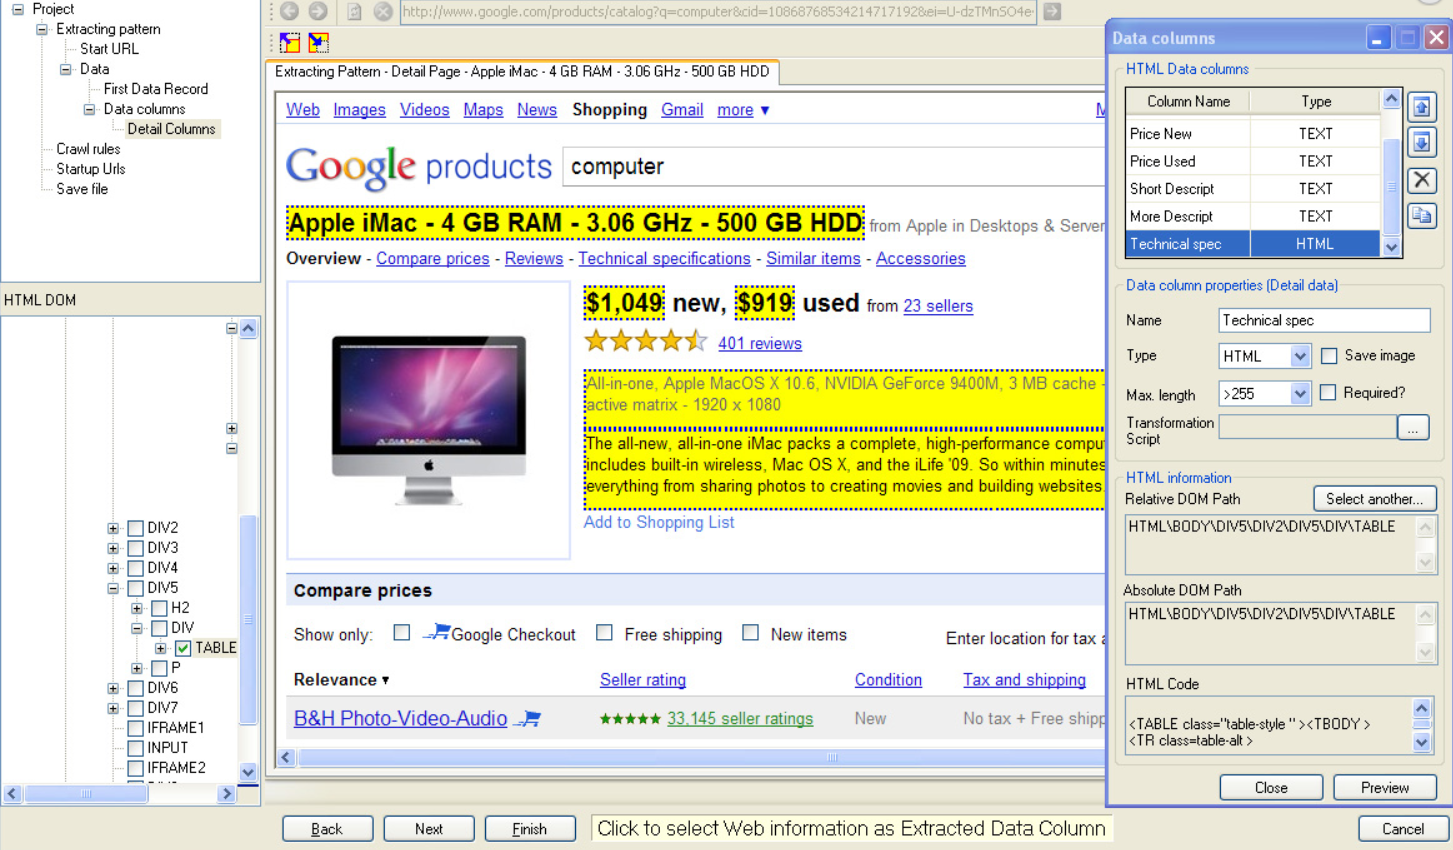Click the browser forward arrow icon

pyautogui.click(x=318, y=11)
